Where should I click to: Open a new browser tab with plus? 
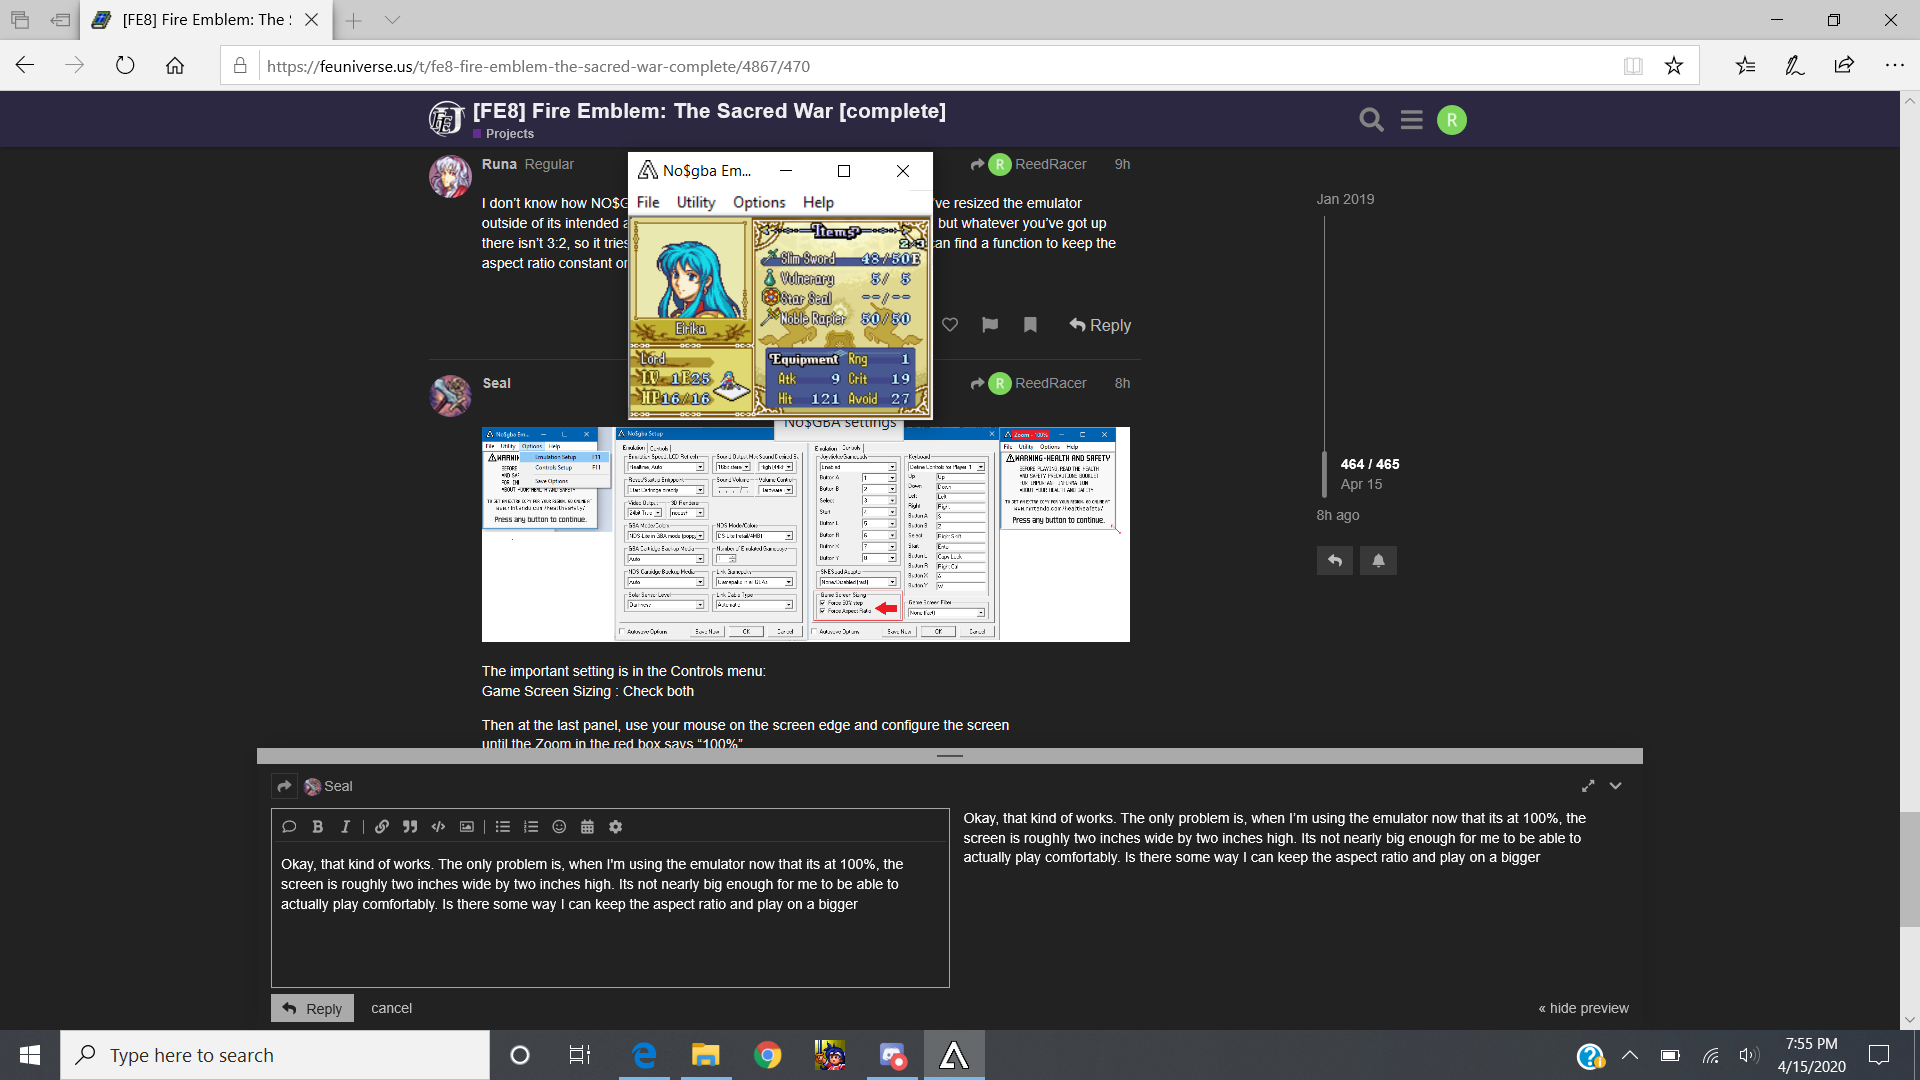[353, 20]
